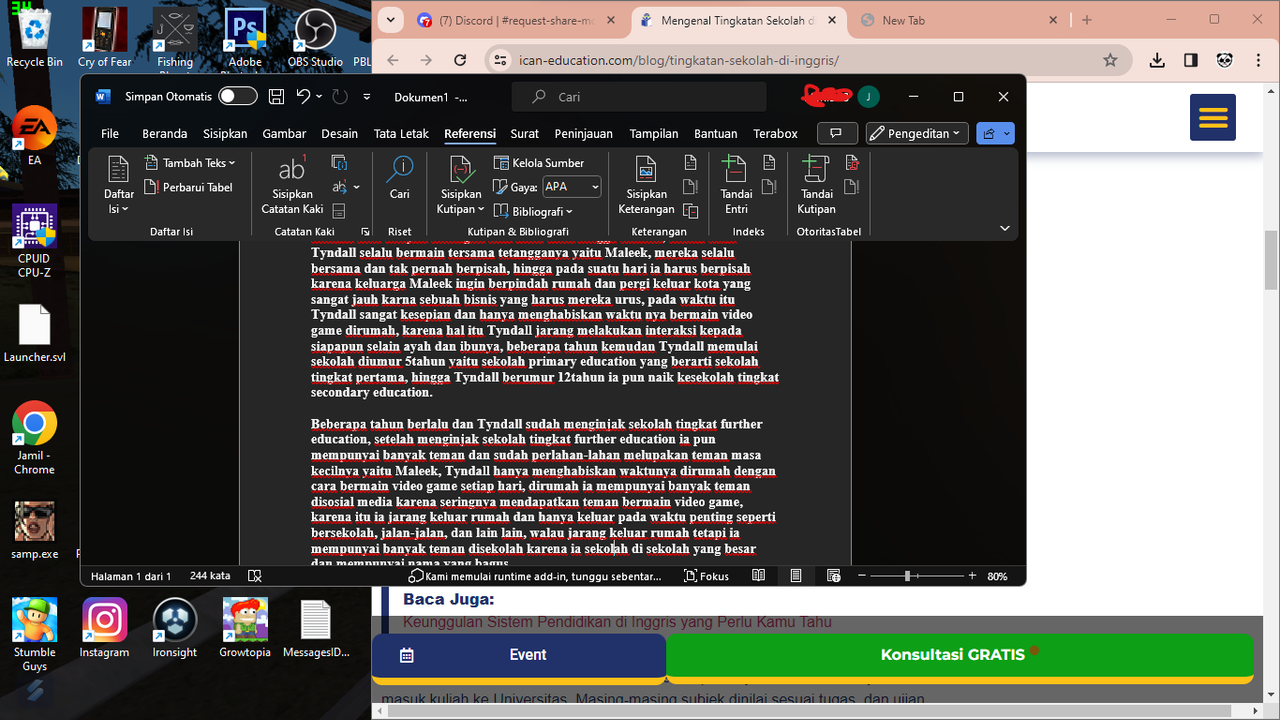
Task: Click the zoom out minus button
Action: point(862,576)
